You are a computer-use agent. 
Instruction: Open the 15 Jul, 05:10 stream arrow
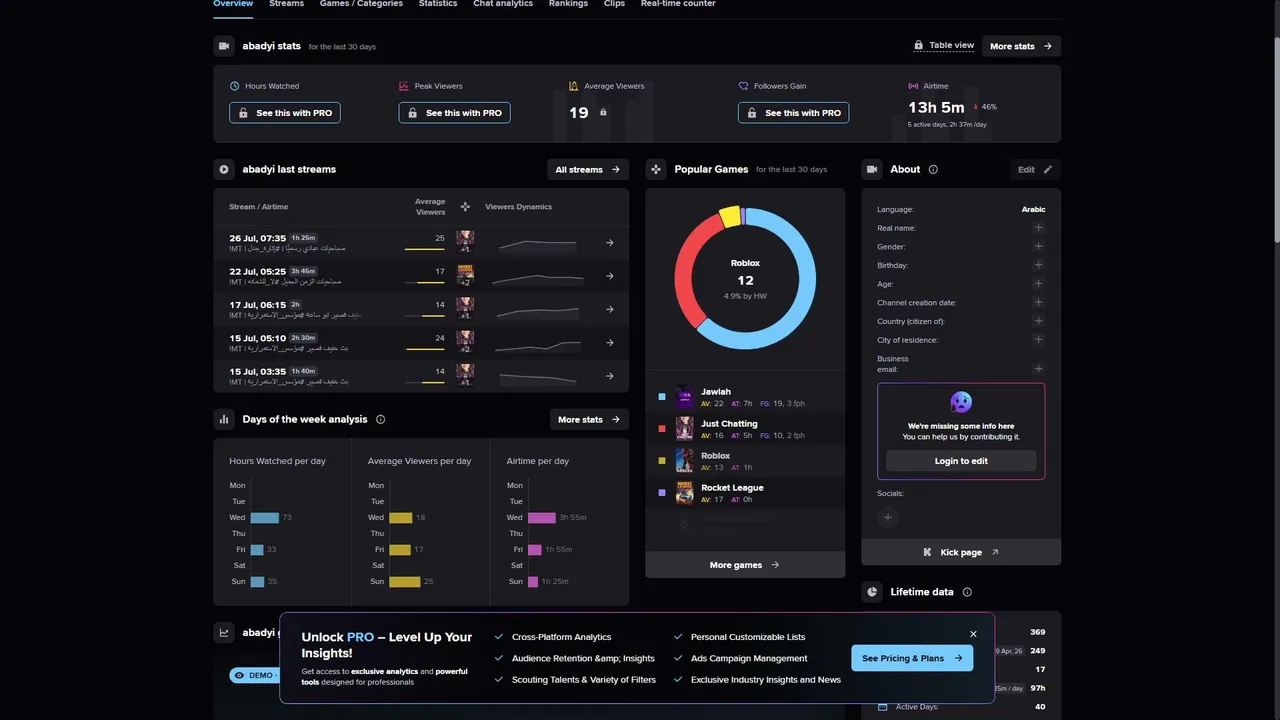click(610, 343)
